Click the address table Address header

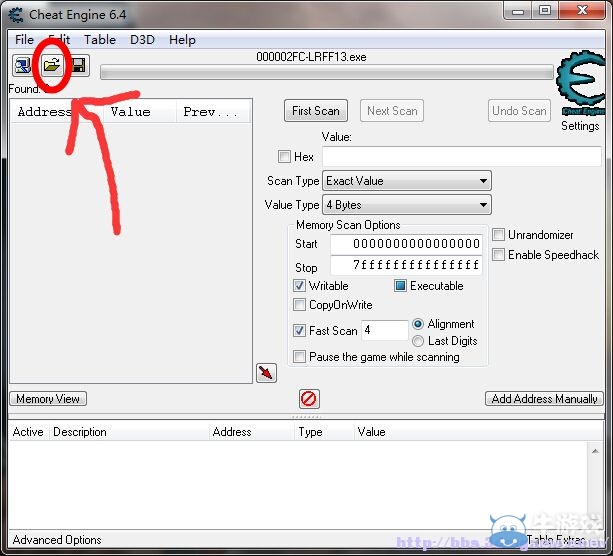pyautogui.click(x=252, y=432)
